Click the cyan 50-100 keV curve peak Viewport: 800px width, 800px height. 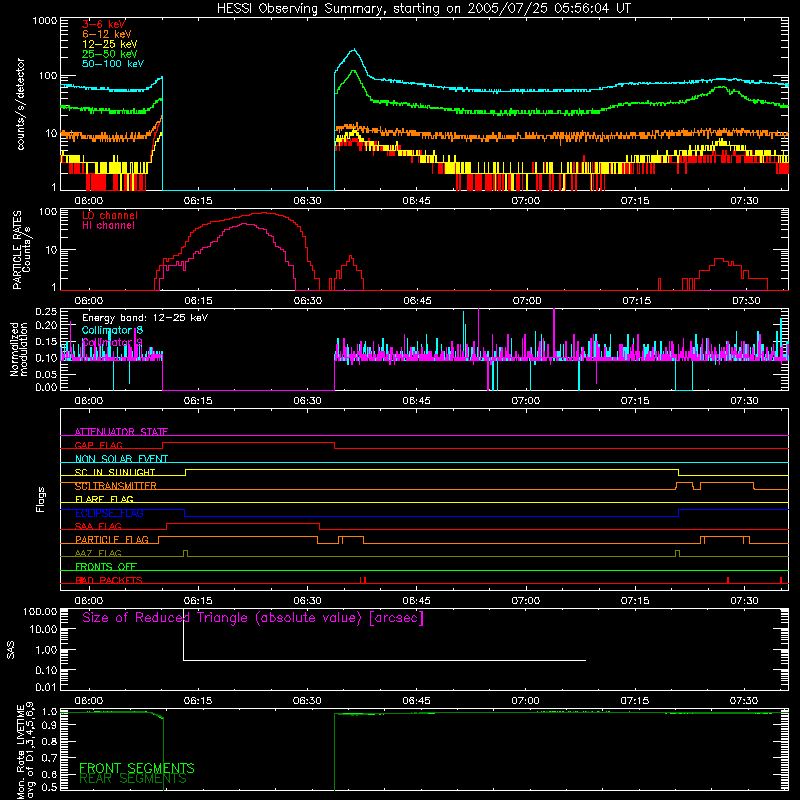point(354,50)
